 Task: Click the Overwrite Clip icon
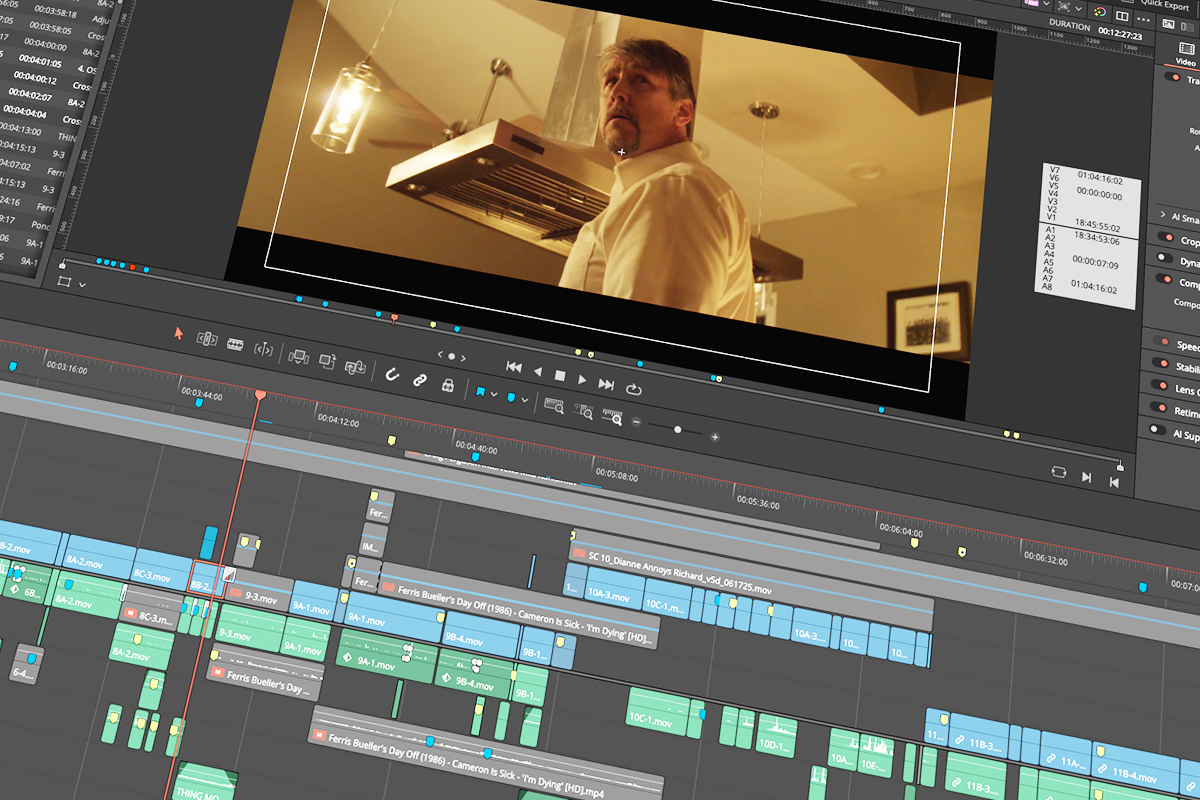(x=326, y=360)
